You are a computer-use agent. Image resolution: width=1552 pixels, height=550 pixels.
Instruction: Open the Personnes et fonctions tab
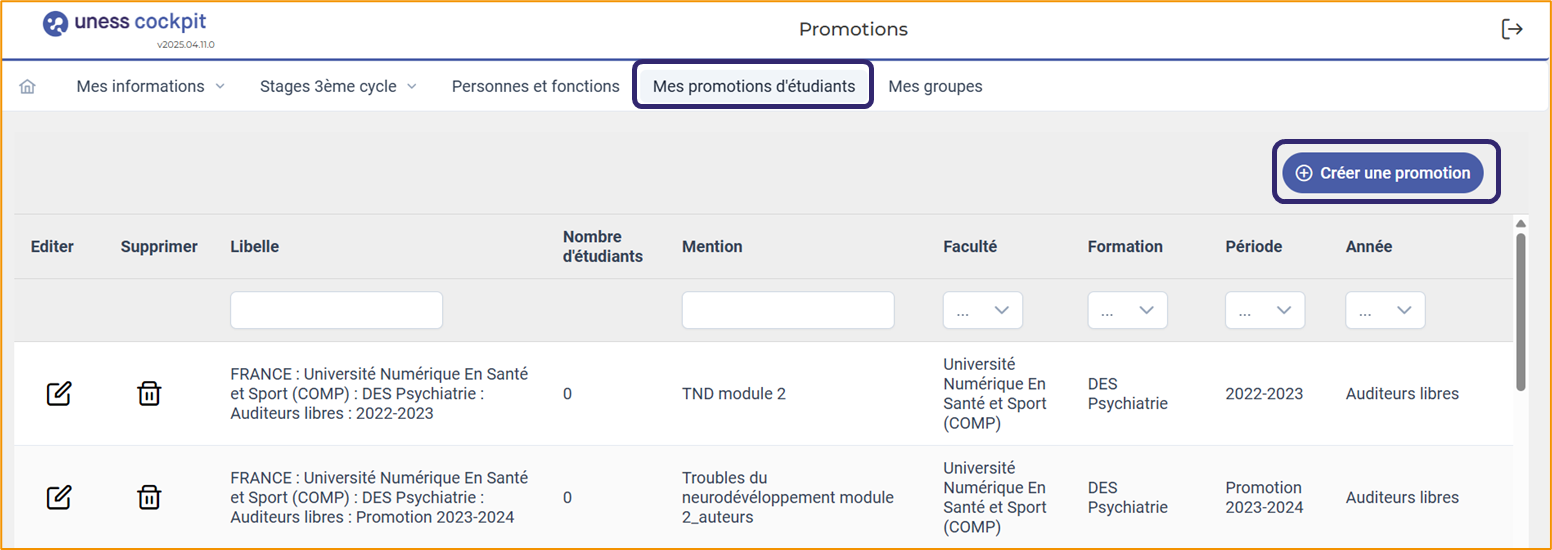click(536, 87)
